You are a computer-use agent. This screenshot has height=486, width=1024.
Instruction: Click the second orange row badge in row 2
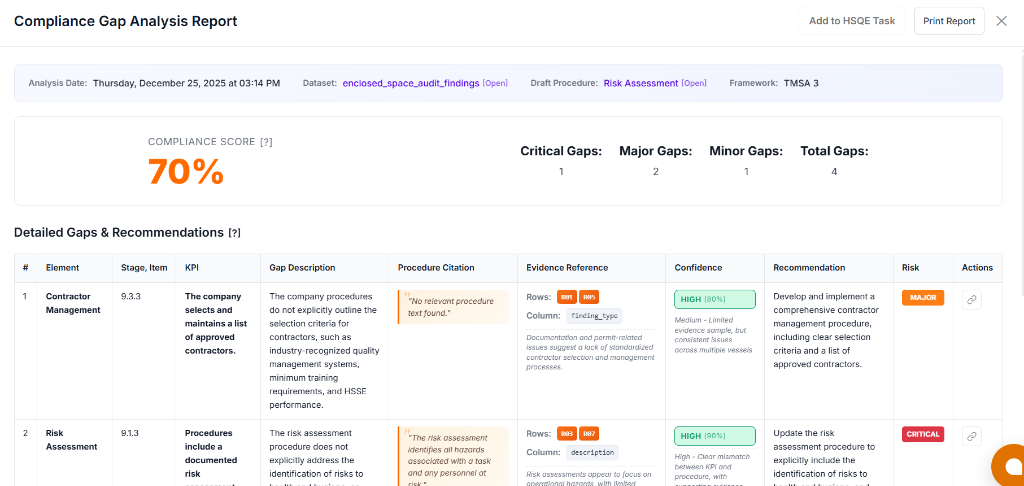[x=589, y=433]
